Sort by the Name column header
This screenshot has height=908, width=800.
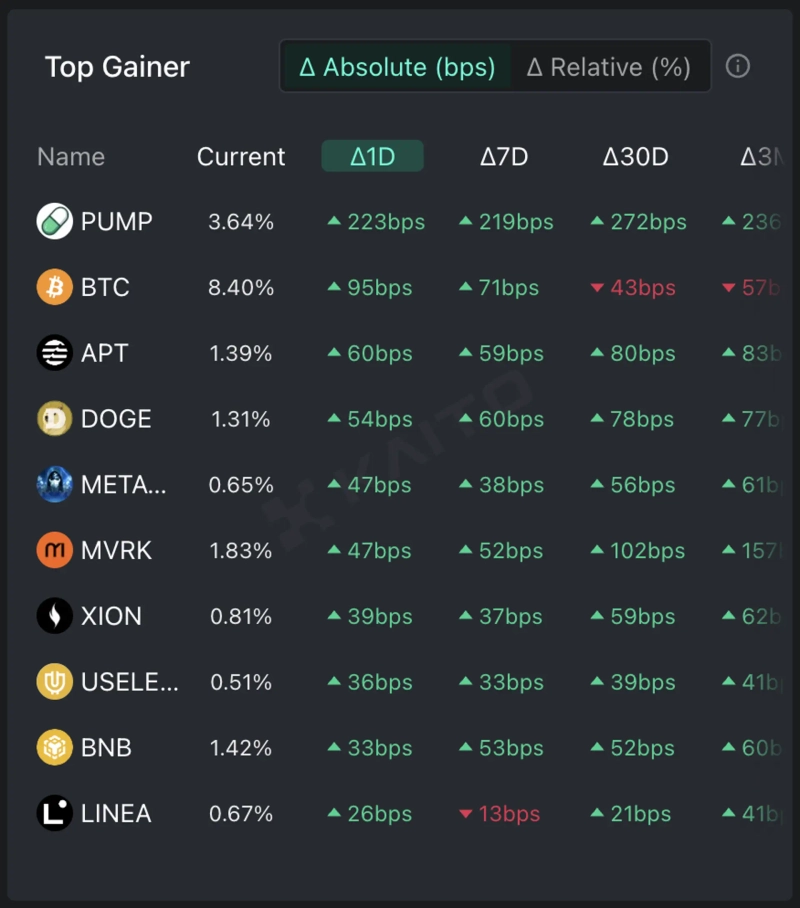click(x=71, y=156)
